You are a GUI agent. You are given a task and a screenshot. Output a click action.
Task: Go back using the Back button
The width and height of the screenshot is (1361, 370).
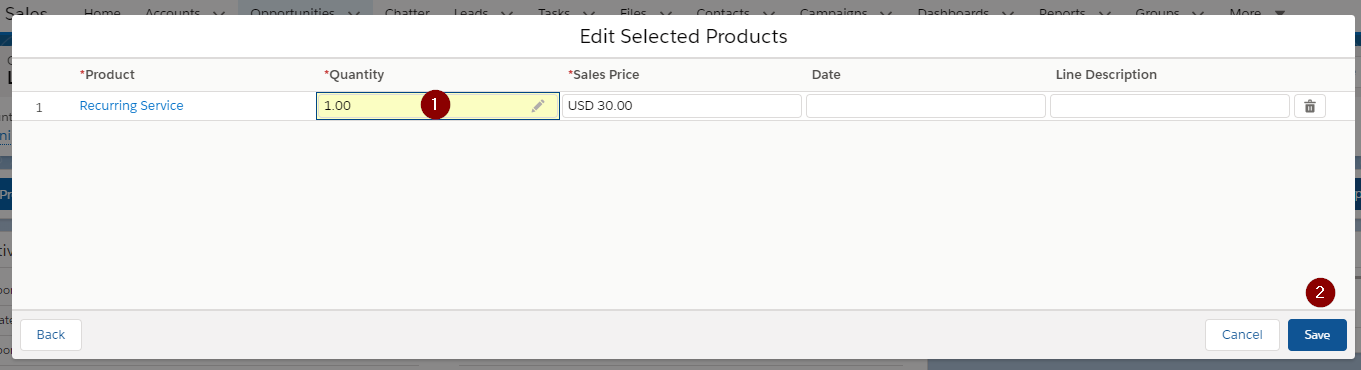(51, 335)
